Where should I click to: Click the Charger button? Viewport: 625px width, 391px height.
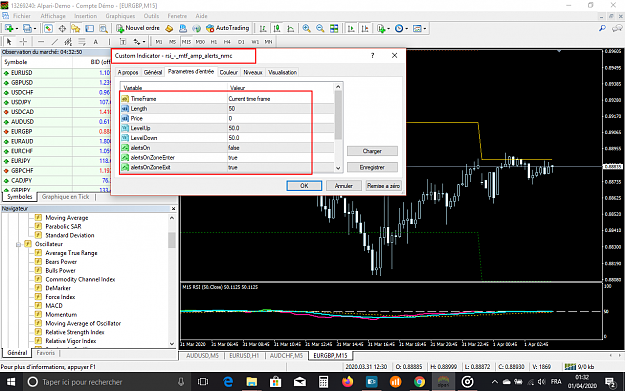coord(372,151)
